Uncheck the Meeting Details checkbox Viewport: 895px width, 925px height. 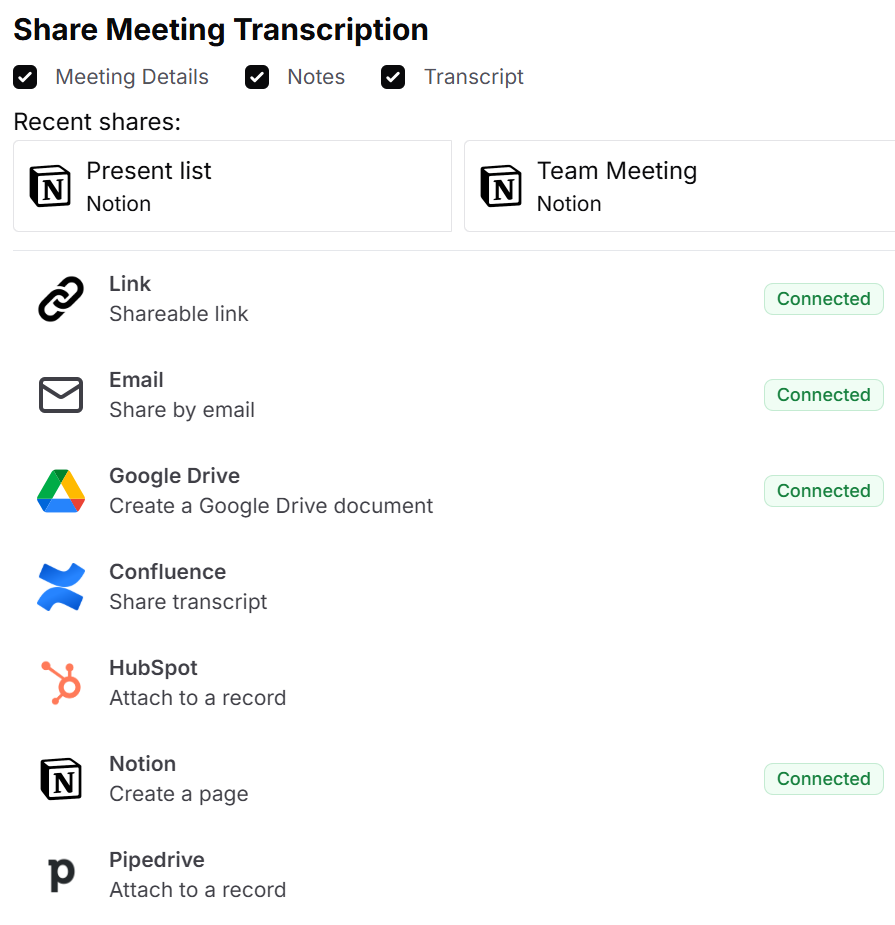pyautogui.click(x=25, y=77)
